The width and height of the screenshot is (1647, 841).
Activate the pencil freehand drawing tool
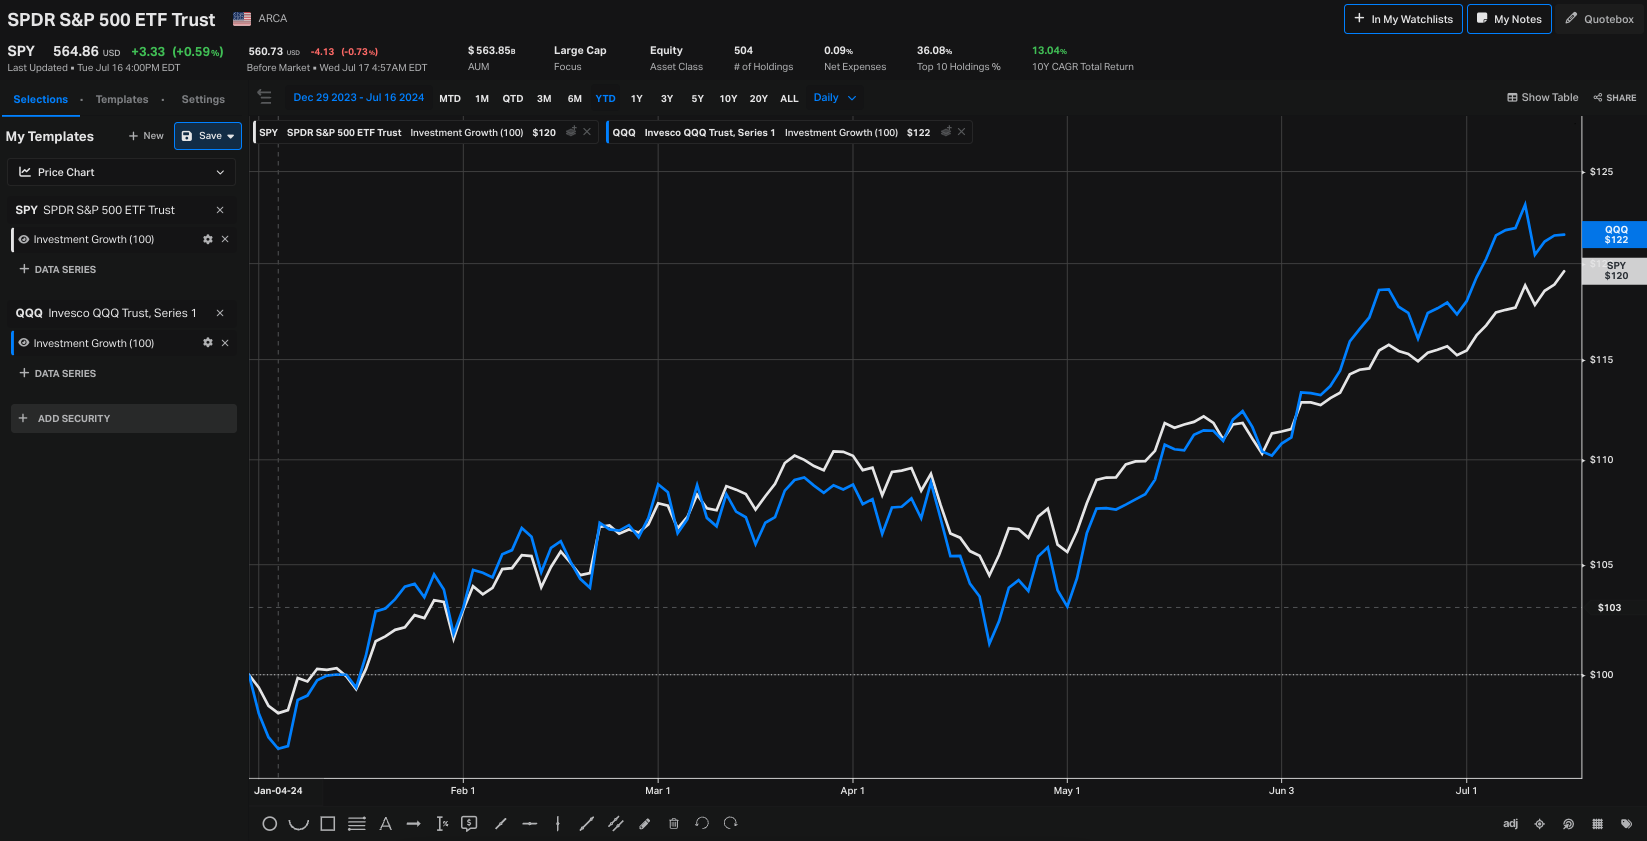645,824
